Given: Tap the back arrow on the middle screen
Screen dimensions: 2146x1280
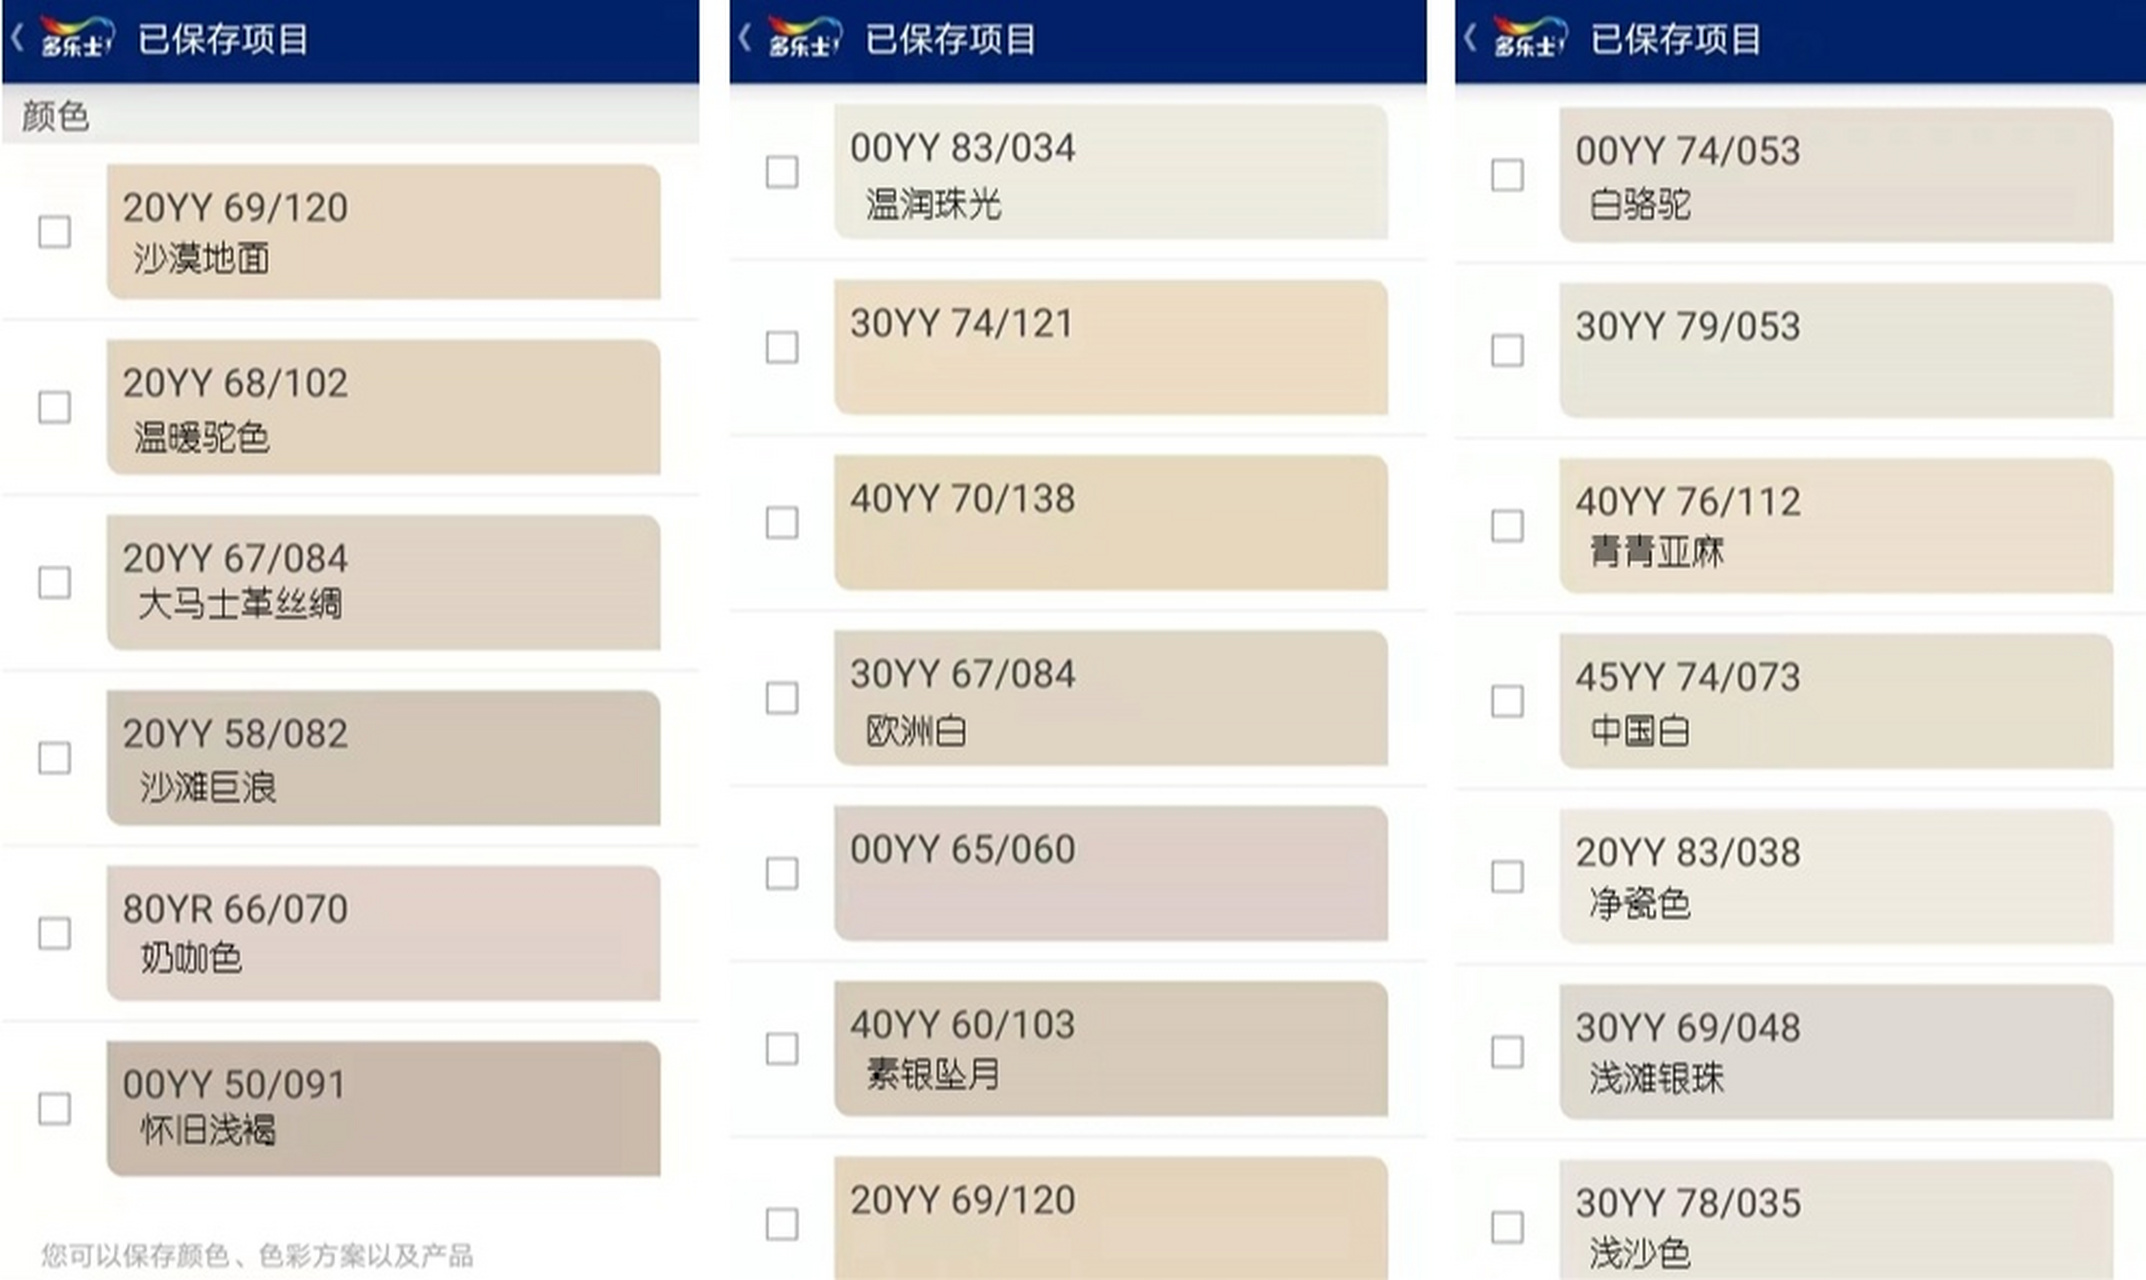Looking at the screenshot, I should 744,39.
